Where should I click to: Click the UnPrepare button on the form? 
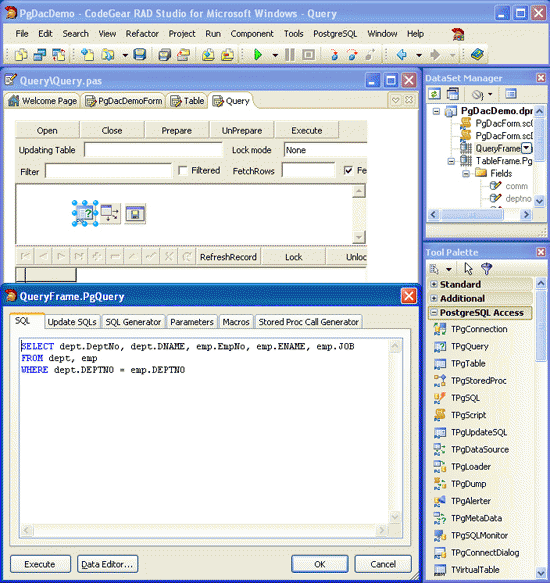242,131
